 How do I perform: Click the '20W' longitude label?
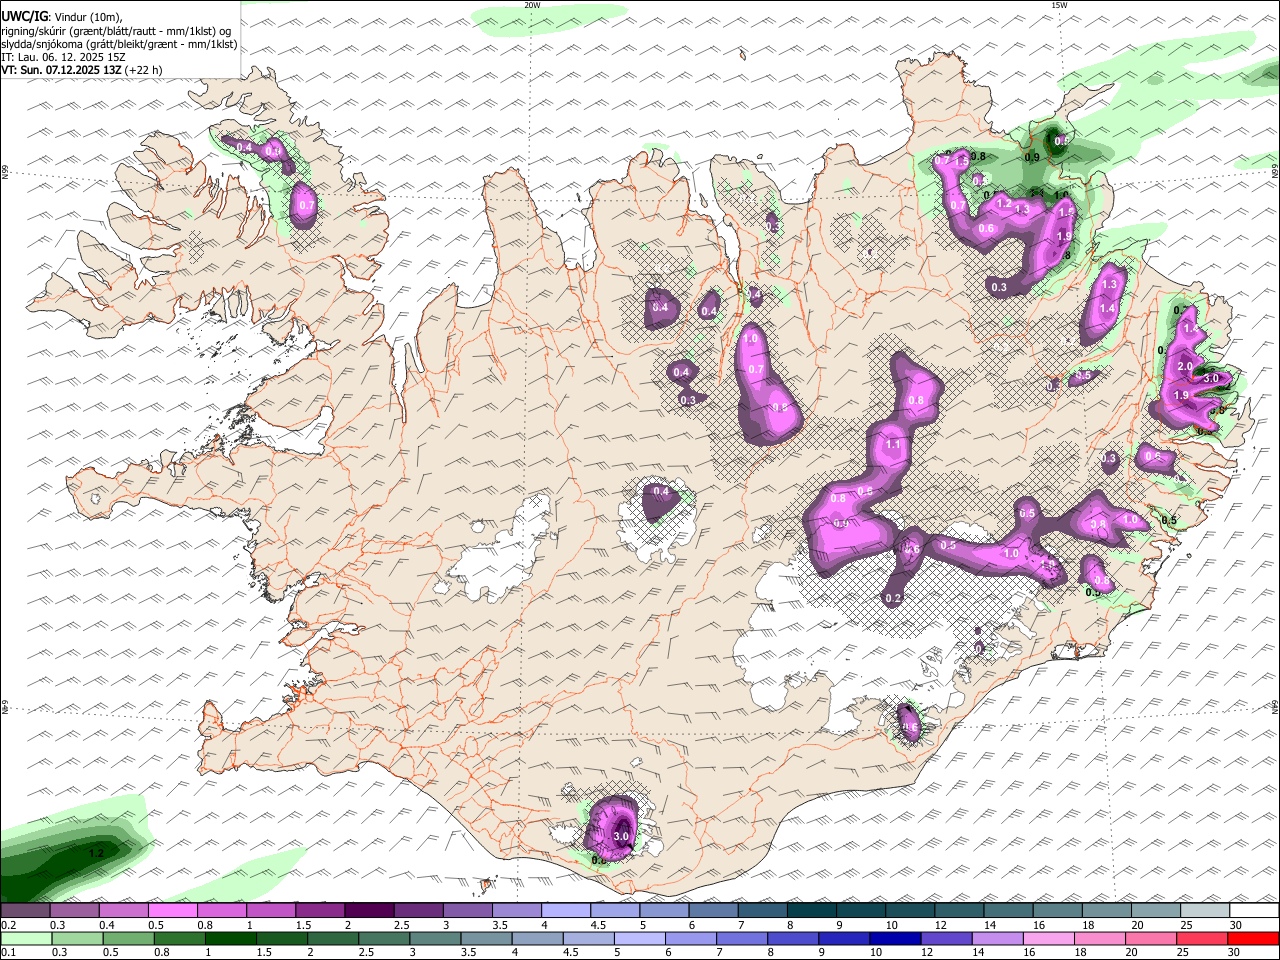coord(532,5)
